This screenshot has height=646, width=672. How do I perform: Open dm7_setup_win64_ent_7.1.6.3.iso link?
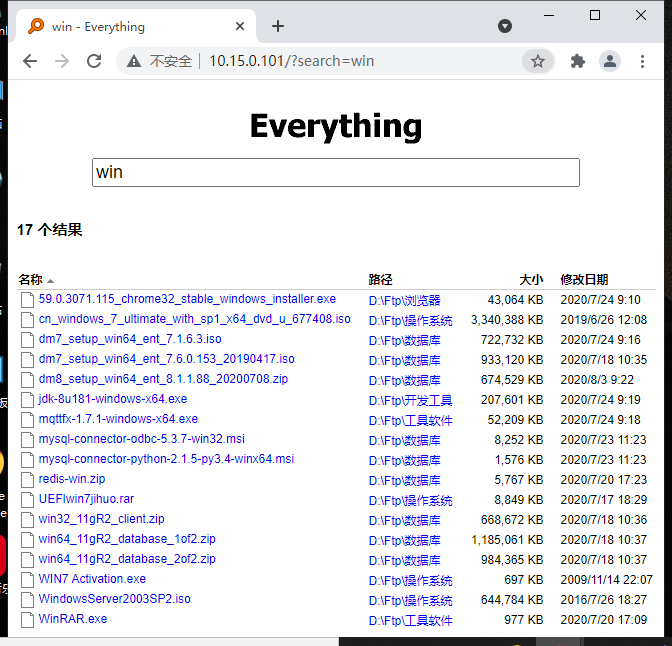coord(130,339)
